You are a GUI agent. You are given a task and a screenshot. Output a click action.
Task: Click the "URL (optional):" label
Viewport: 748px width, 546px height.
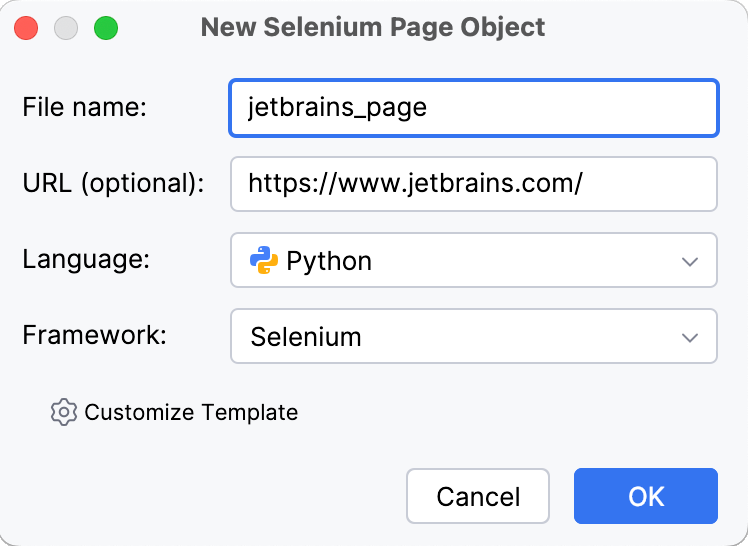click(x=113, y=184)
